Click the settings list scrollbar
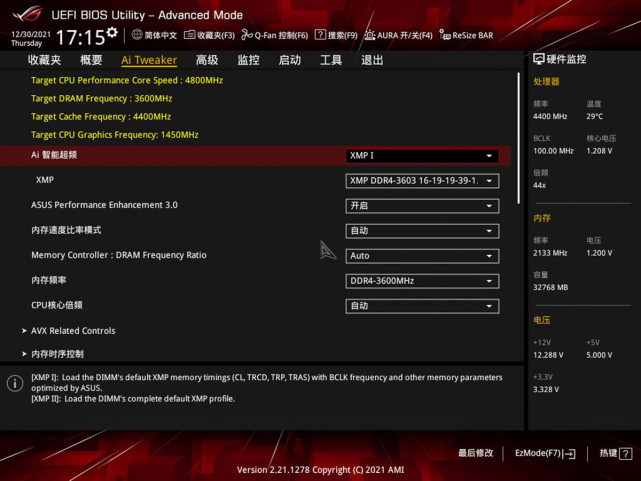 (x=519, y=138)
